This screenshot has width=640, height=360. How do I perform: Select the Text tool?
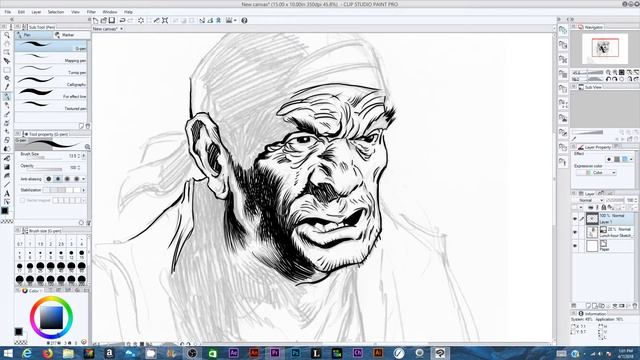(7, 193)
